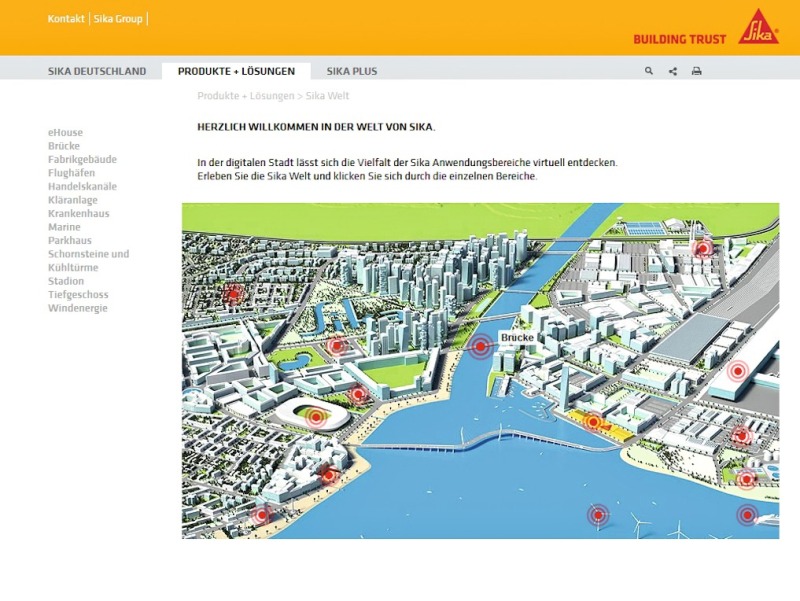
Task: Select Stadion in the sidebar
Action: click(66, 281)
